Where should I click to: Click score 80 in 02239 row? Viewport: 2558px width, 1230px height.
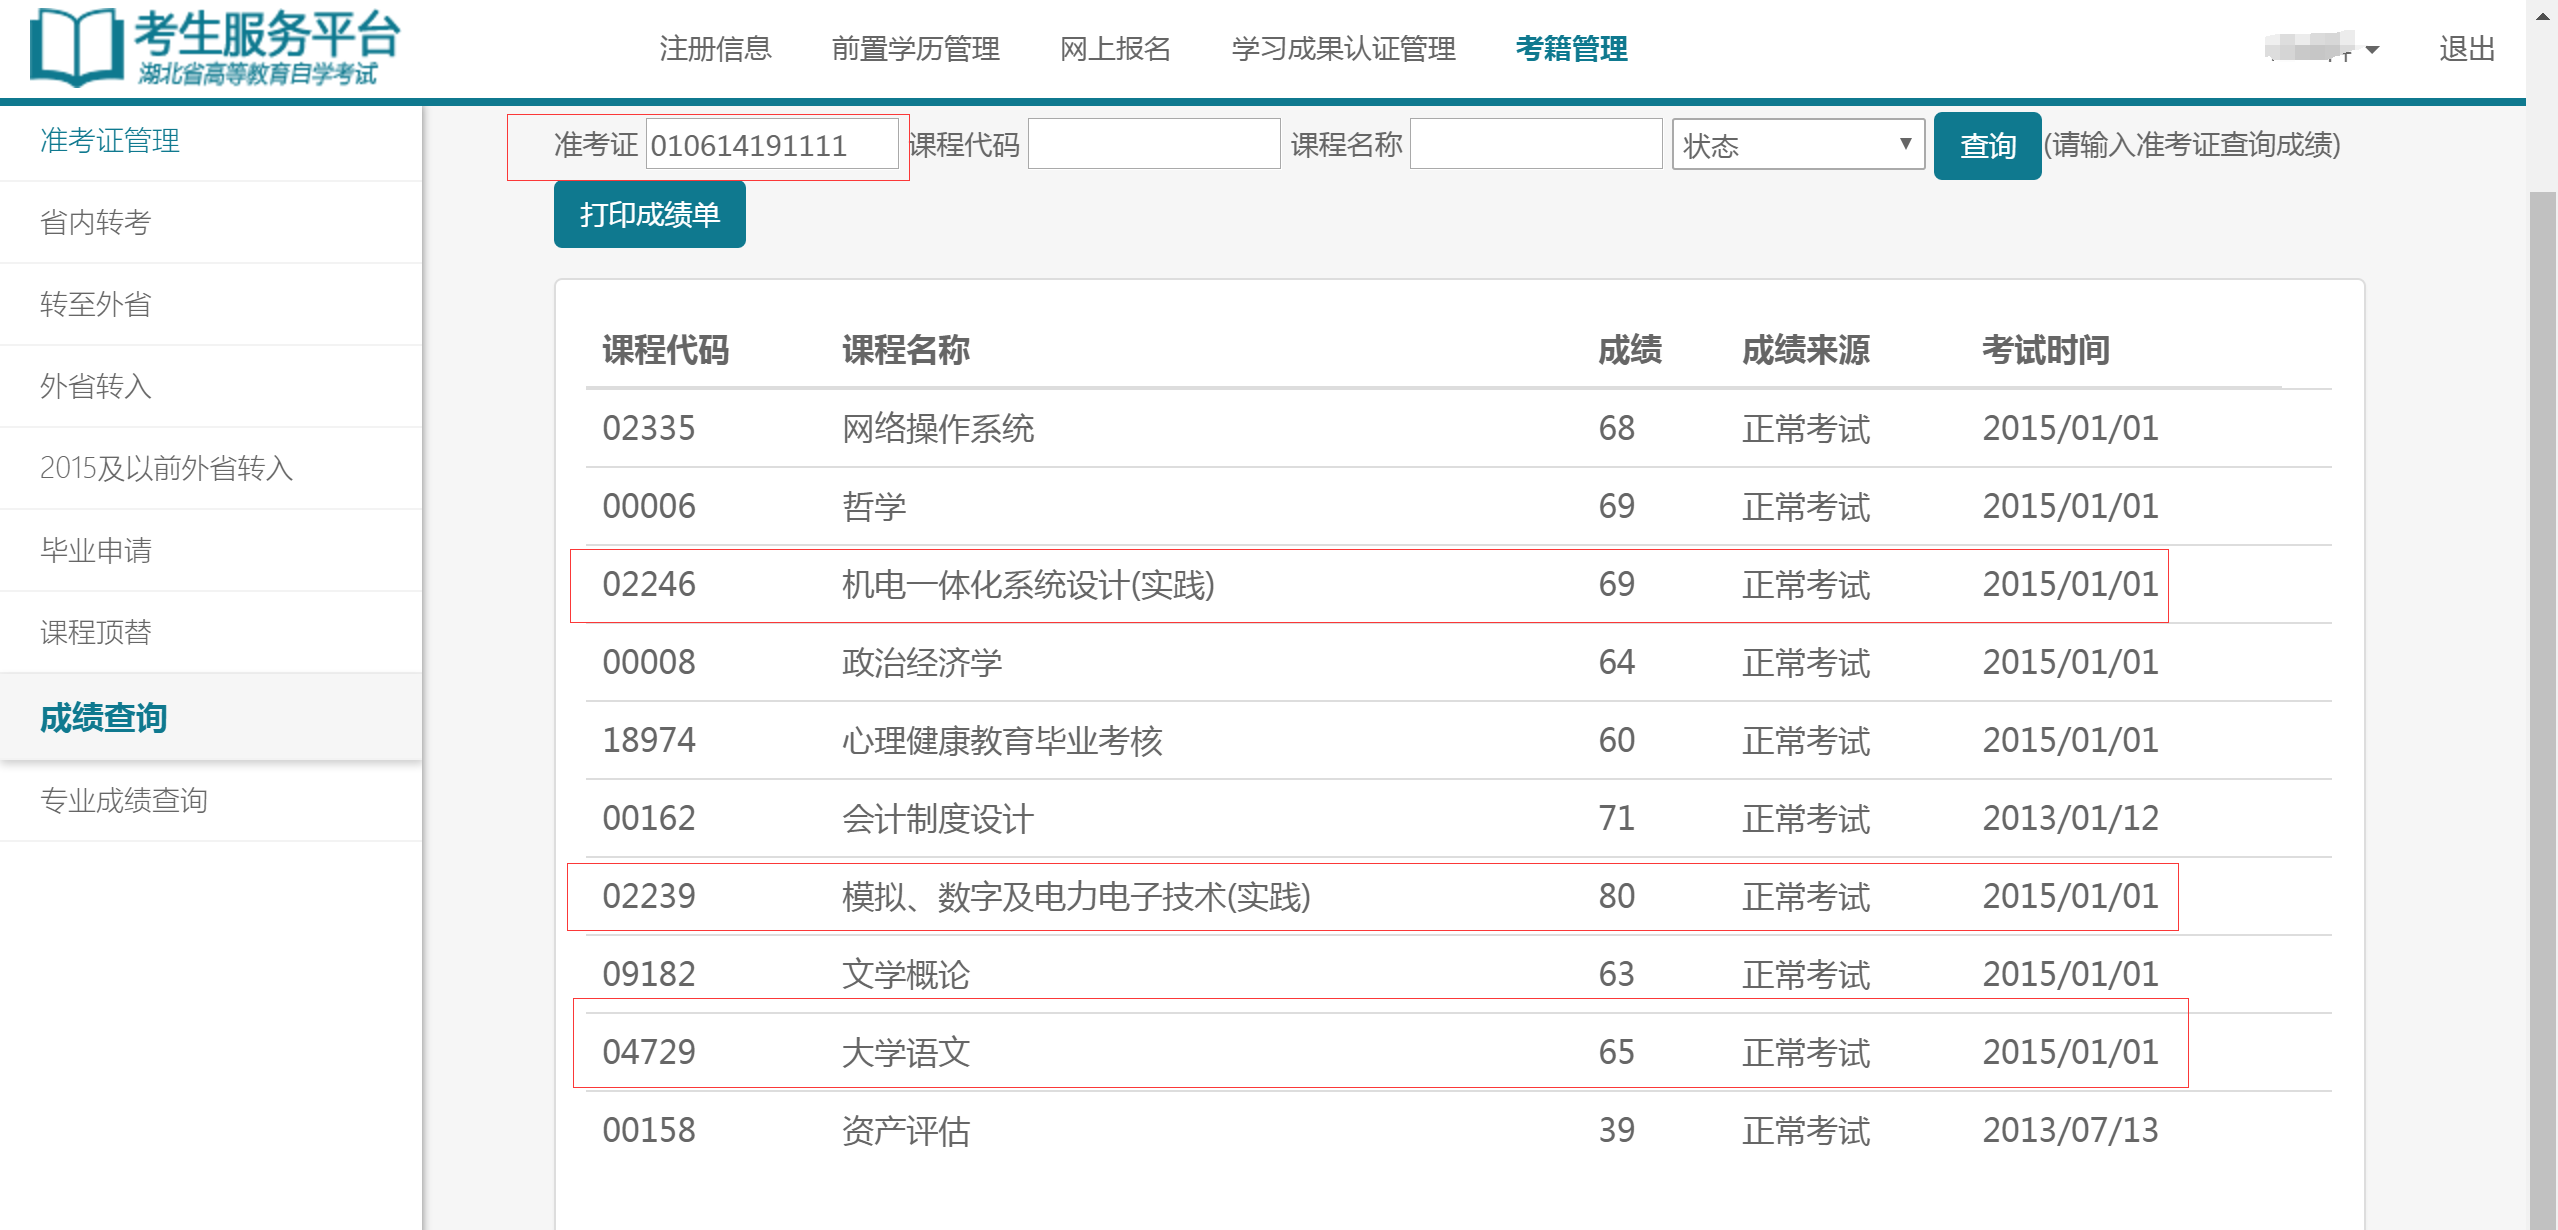click(x=1616, y=896)
